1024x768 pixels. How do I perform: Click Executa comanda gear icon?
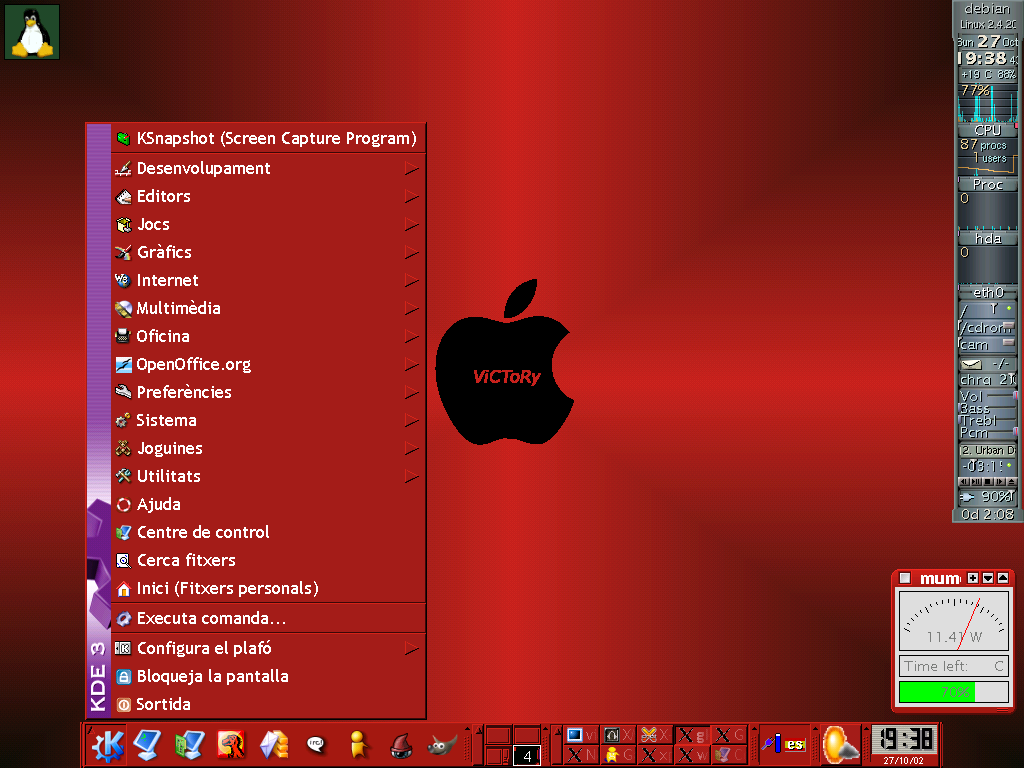[x=123, y=618]
